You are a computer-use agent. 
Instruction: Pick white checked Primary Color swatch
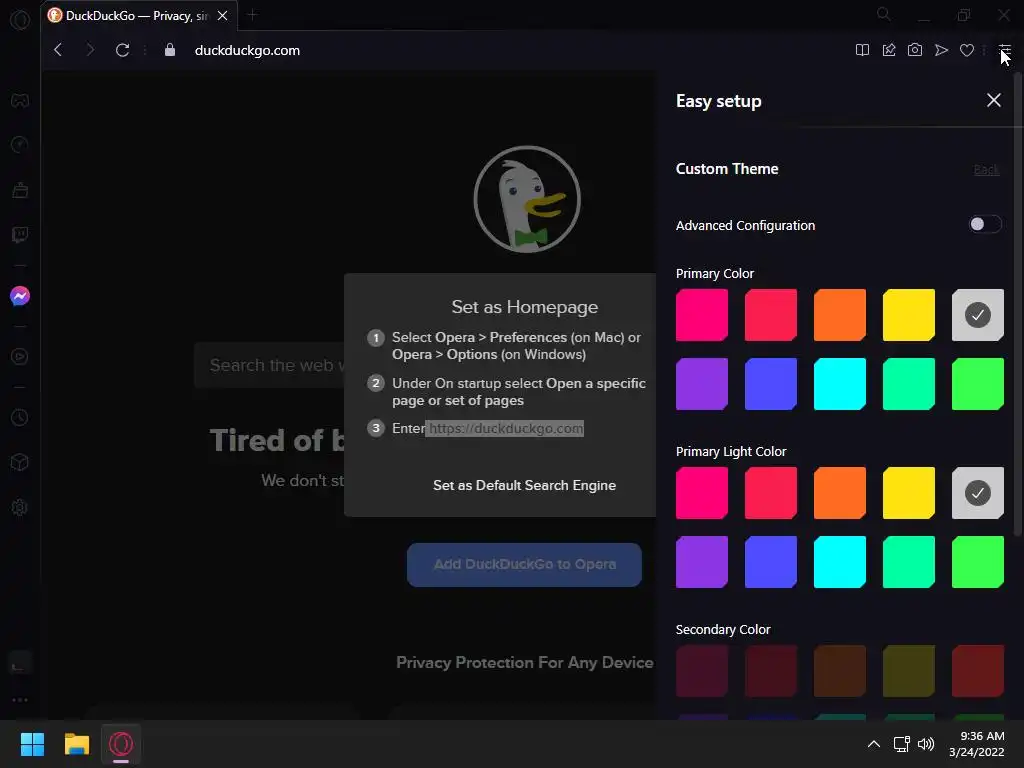point(978,315)
